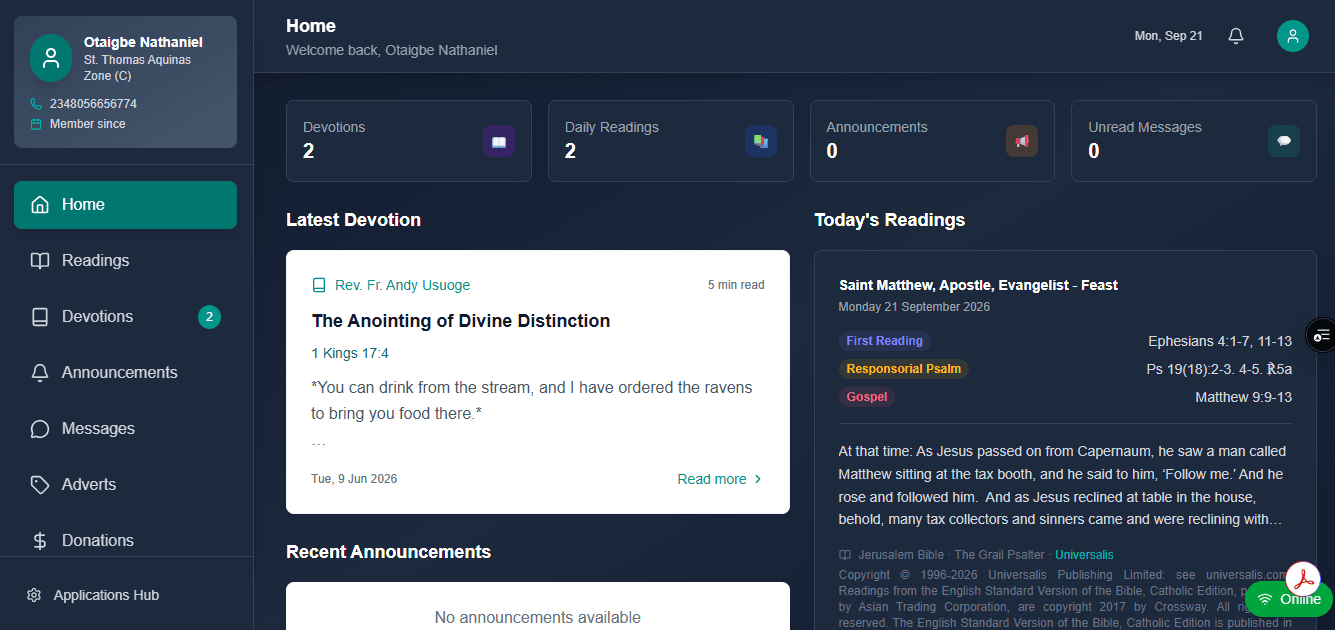Click the No announcements available message
The height and width of the screenshot is (630, 1335).
[x=538, y=617]
